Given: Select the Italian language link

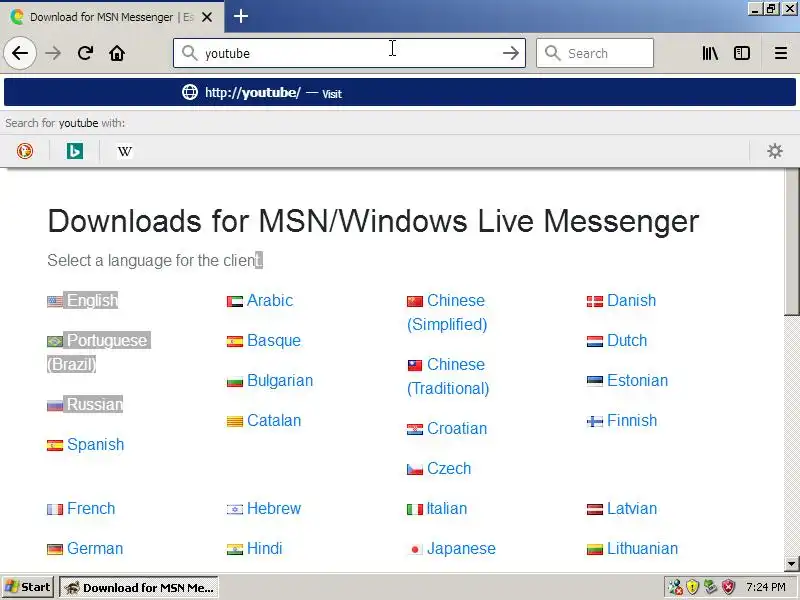Looking at the screenshot, I should [x=446, y=509].
